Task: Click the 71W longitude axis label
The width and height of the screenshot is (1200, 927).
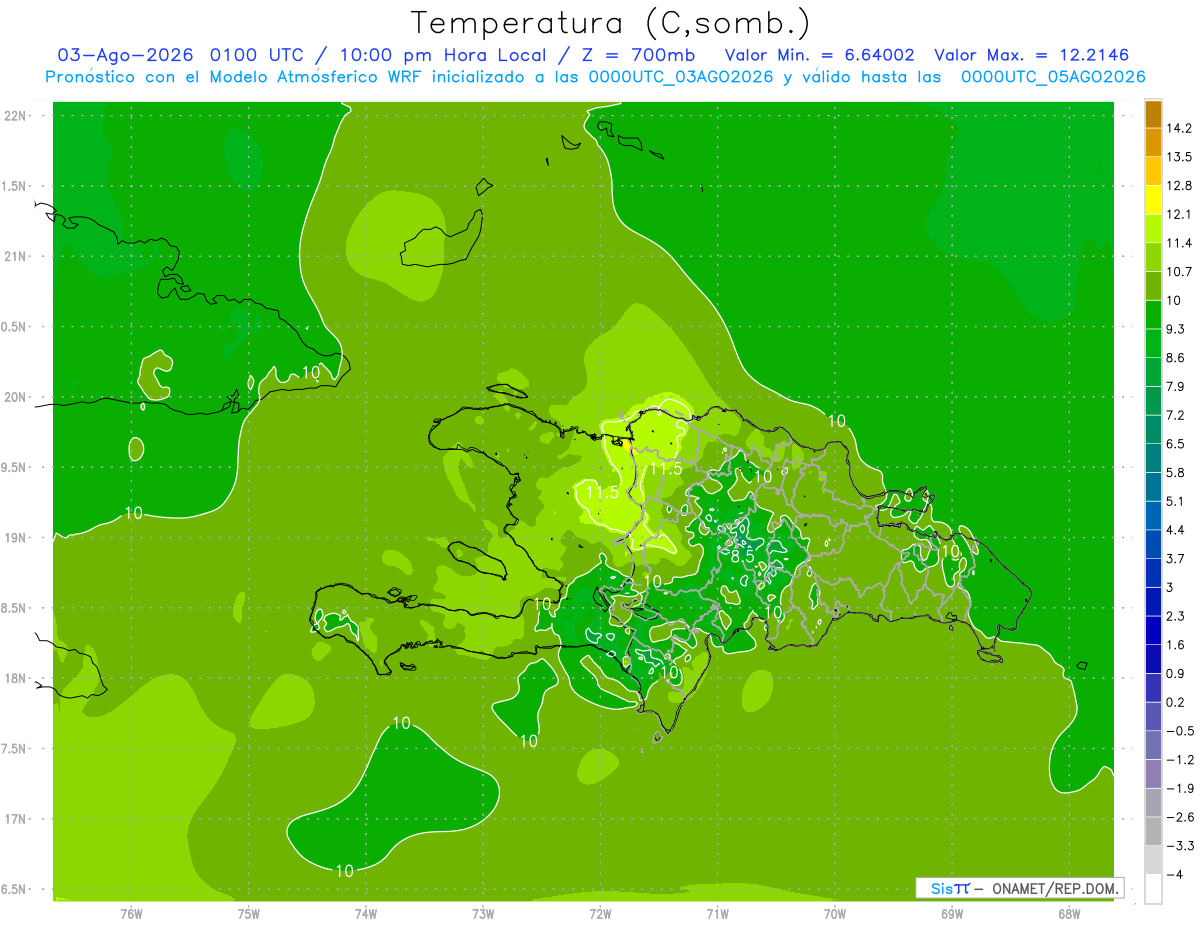Action: point(717,913)
